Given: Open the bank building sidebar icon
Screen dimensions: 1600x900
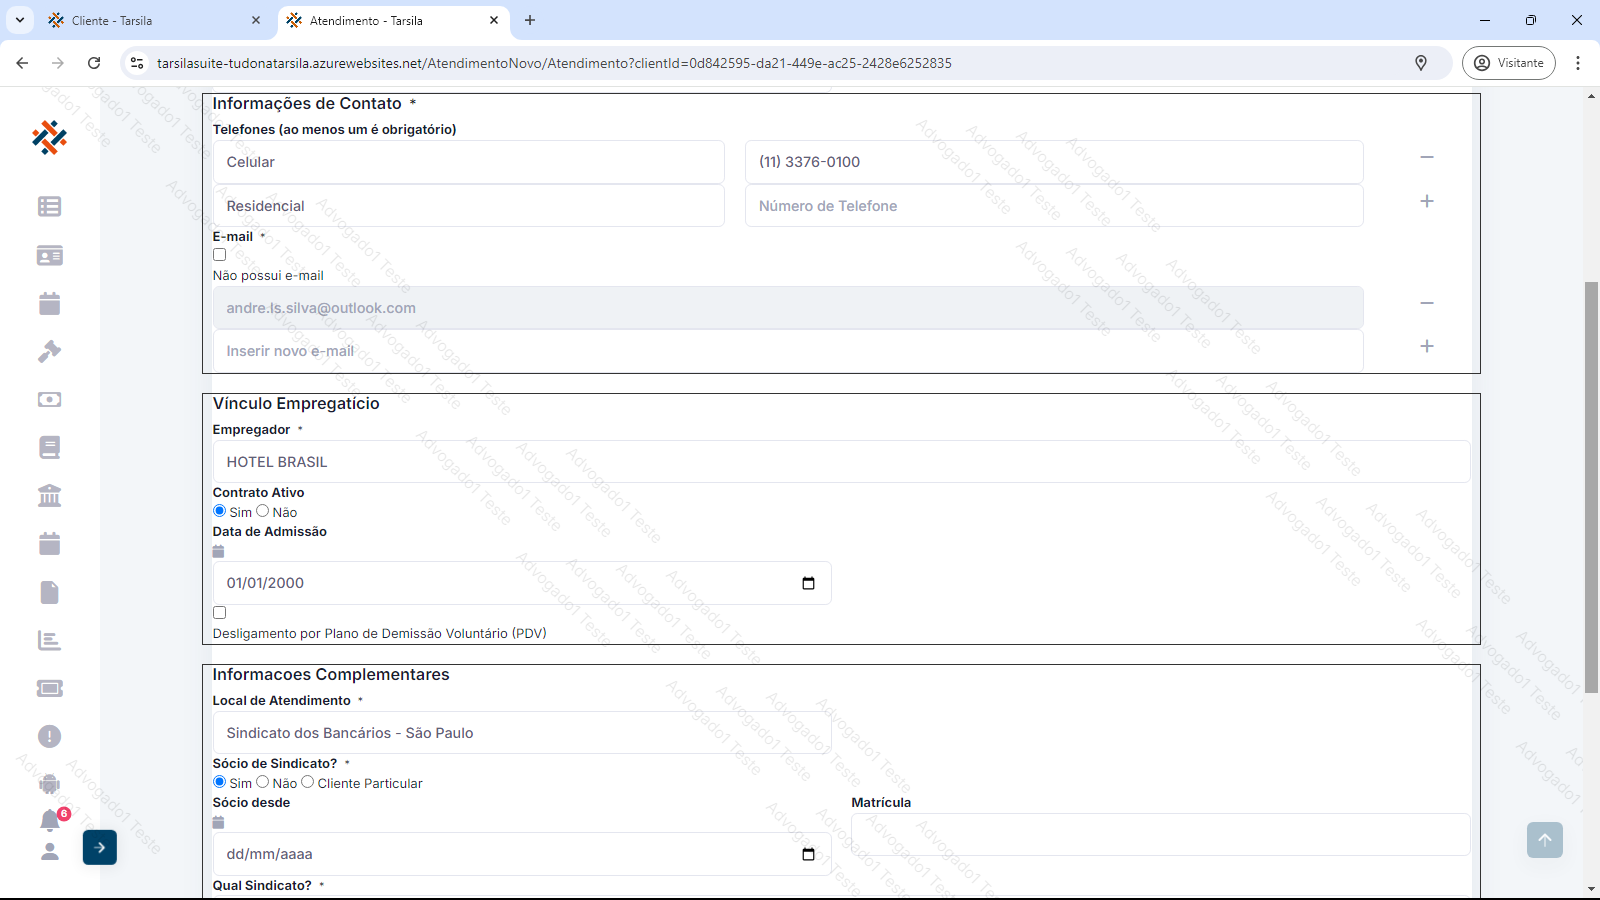Looking at the screenshot, I should coord(49,495).
